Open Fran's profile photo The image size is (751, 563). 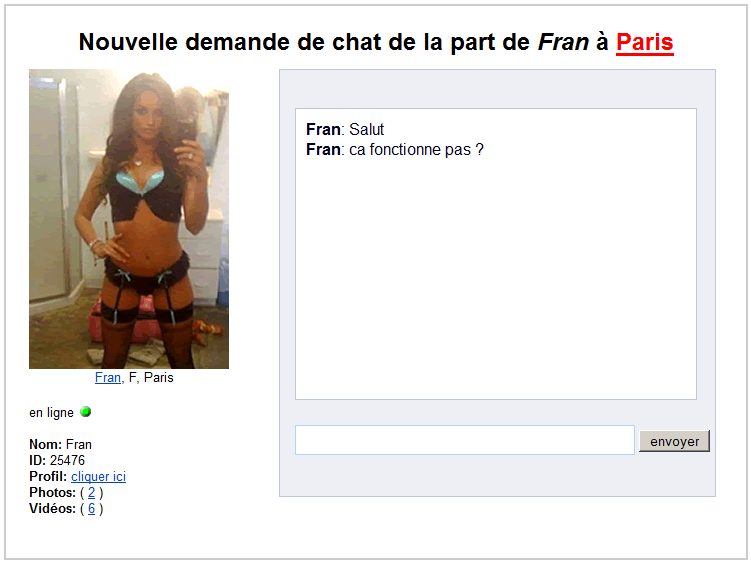(129, 219)
